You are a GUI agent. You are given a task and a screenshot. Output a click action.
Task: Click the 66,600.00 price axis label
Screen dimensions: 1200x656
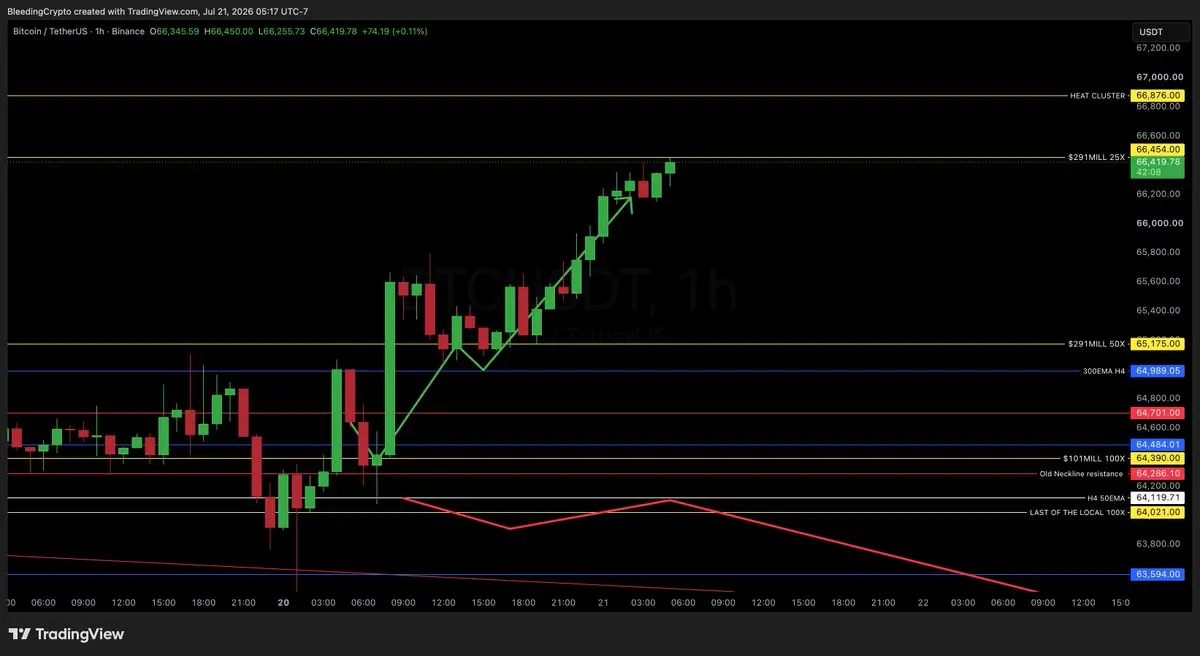[1159, 135]
